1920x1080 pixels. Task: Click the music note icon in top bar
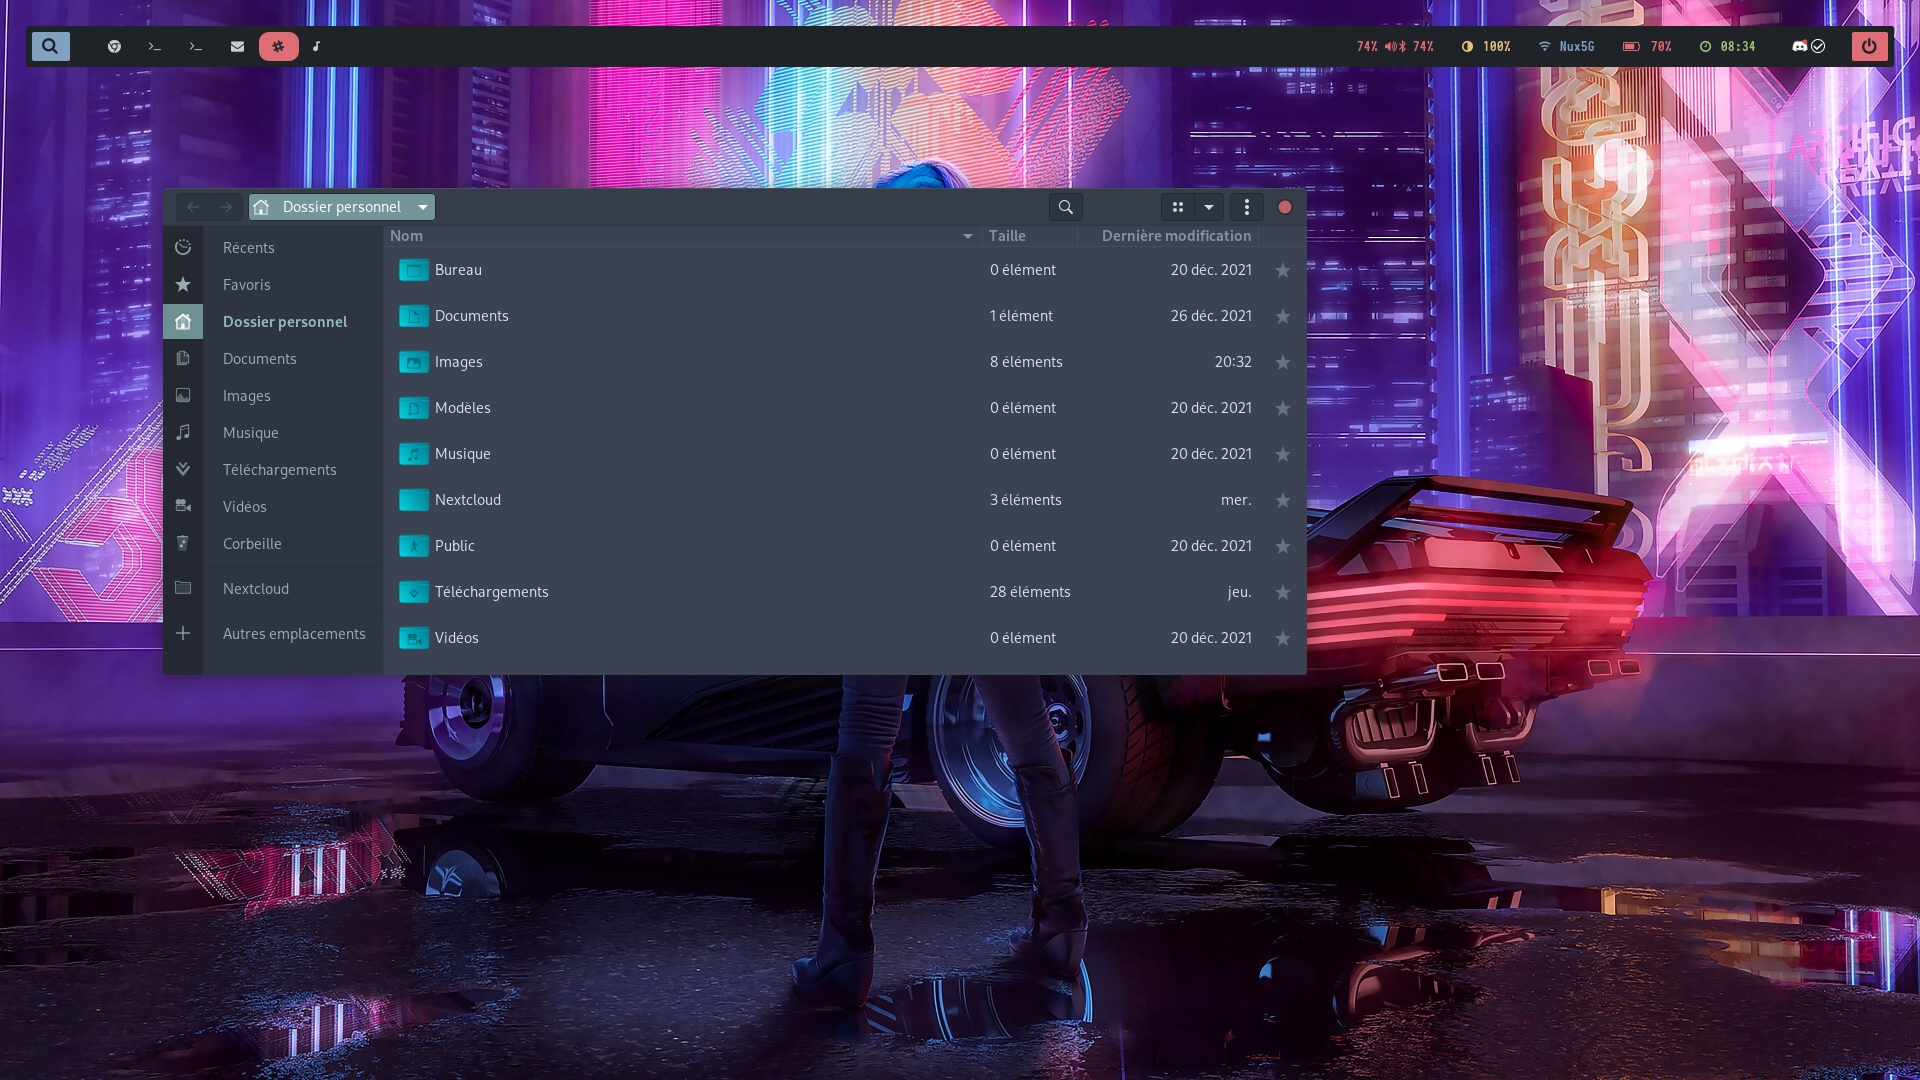[316, 46]
